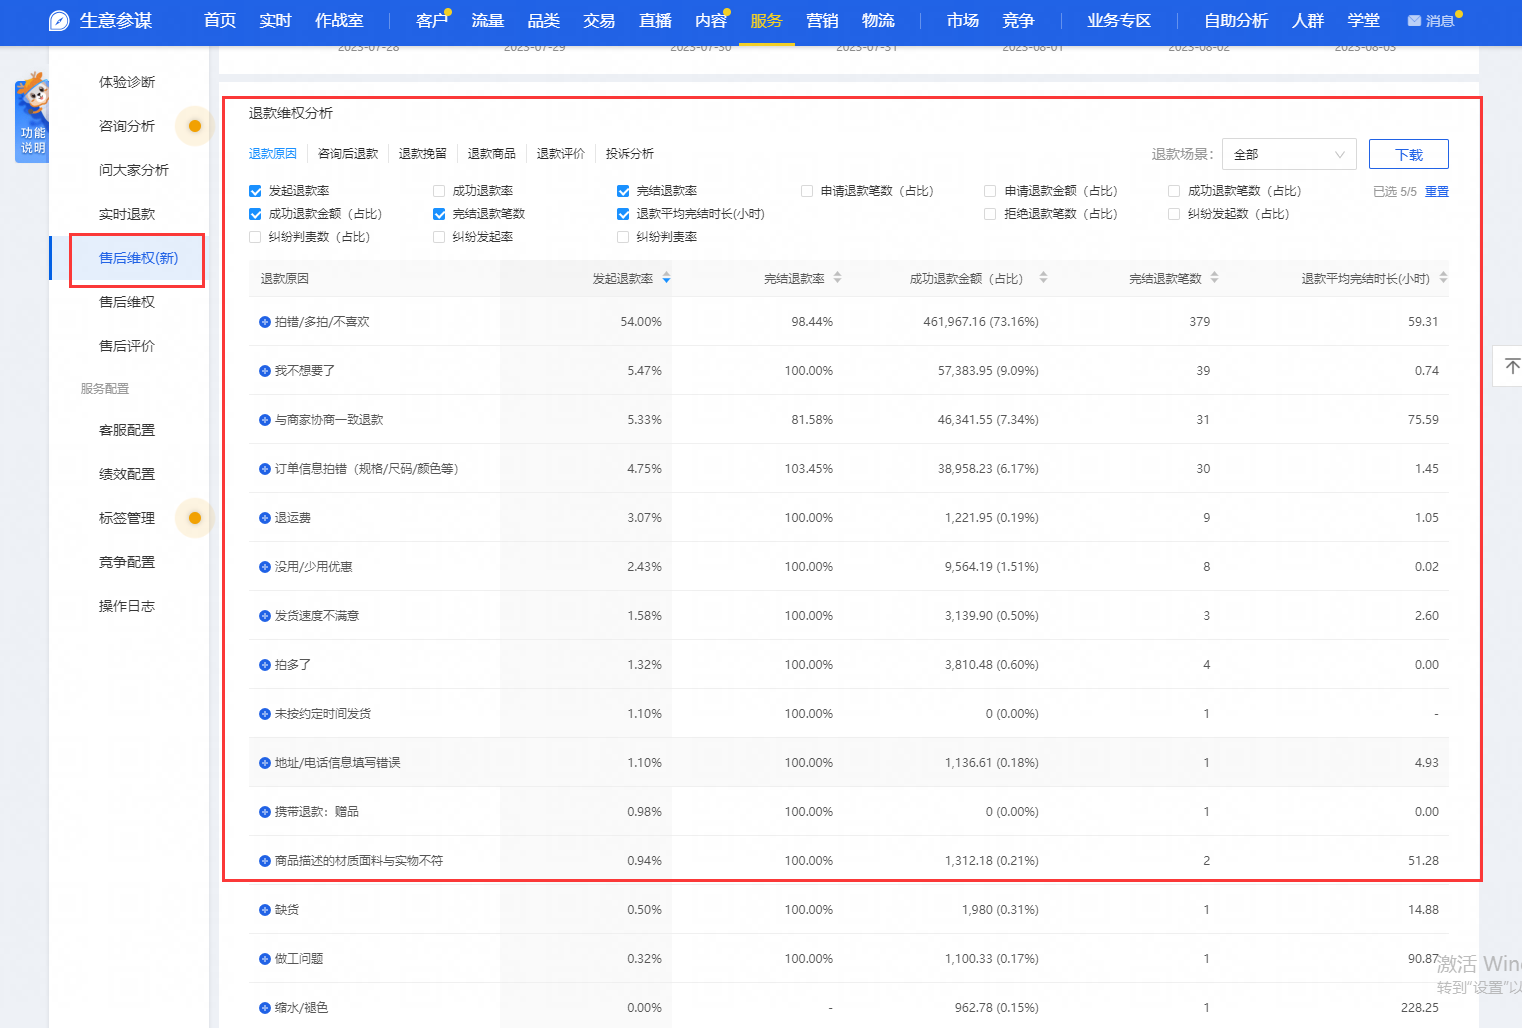The height and width of the screenshot is (1028, 1522).
Task: Select 售后评价 in the sidebar
Action: tap(127, 346)
